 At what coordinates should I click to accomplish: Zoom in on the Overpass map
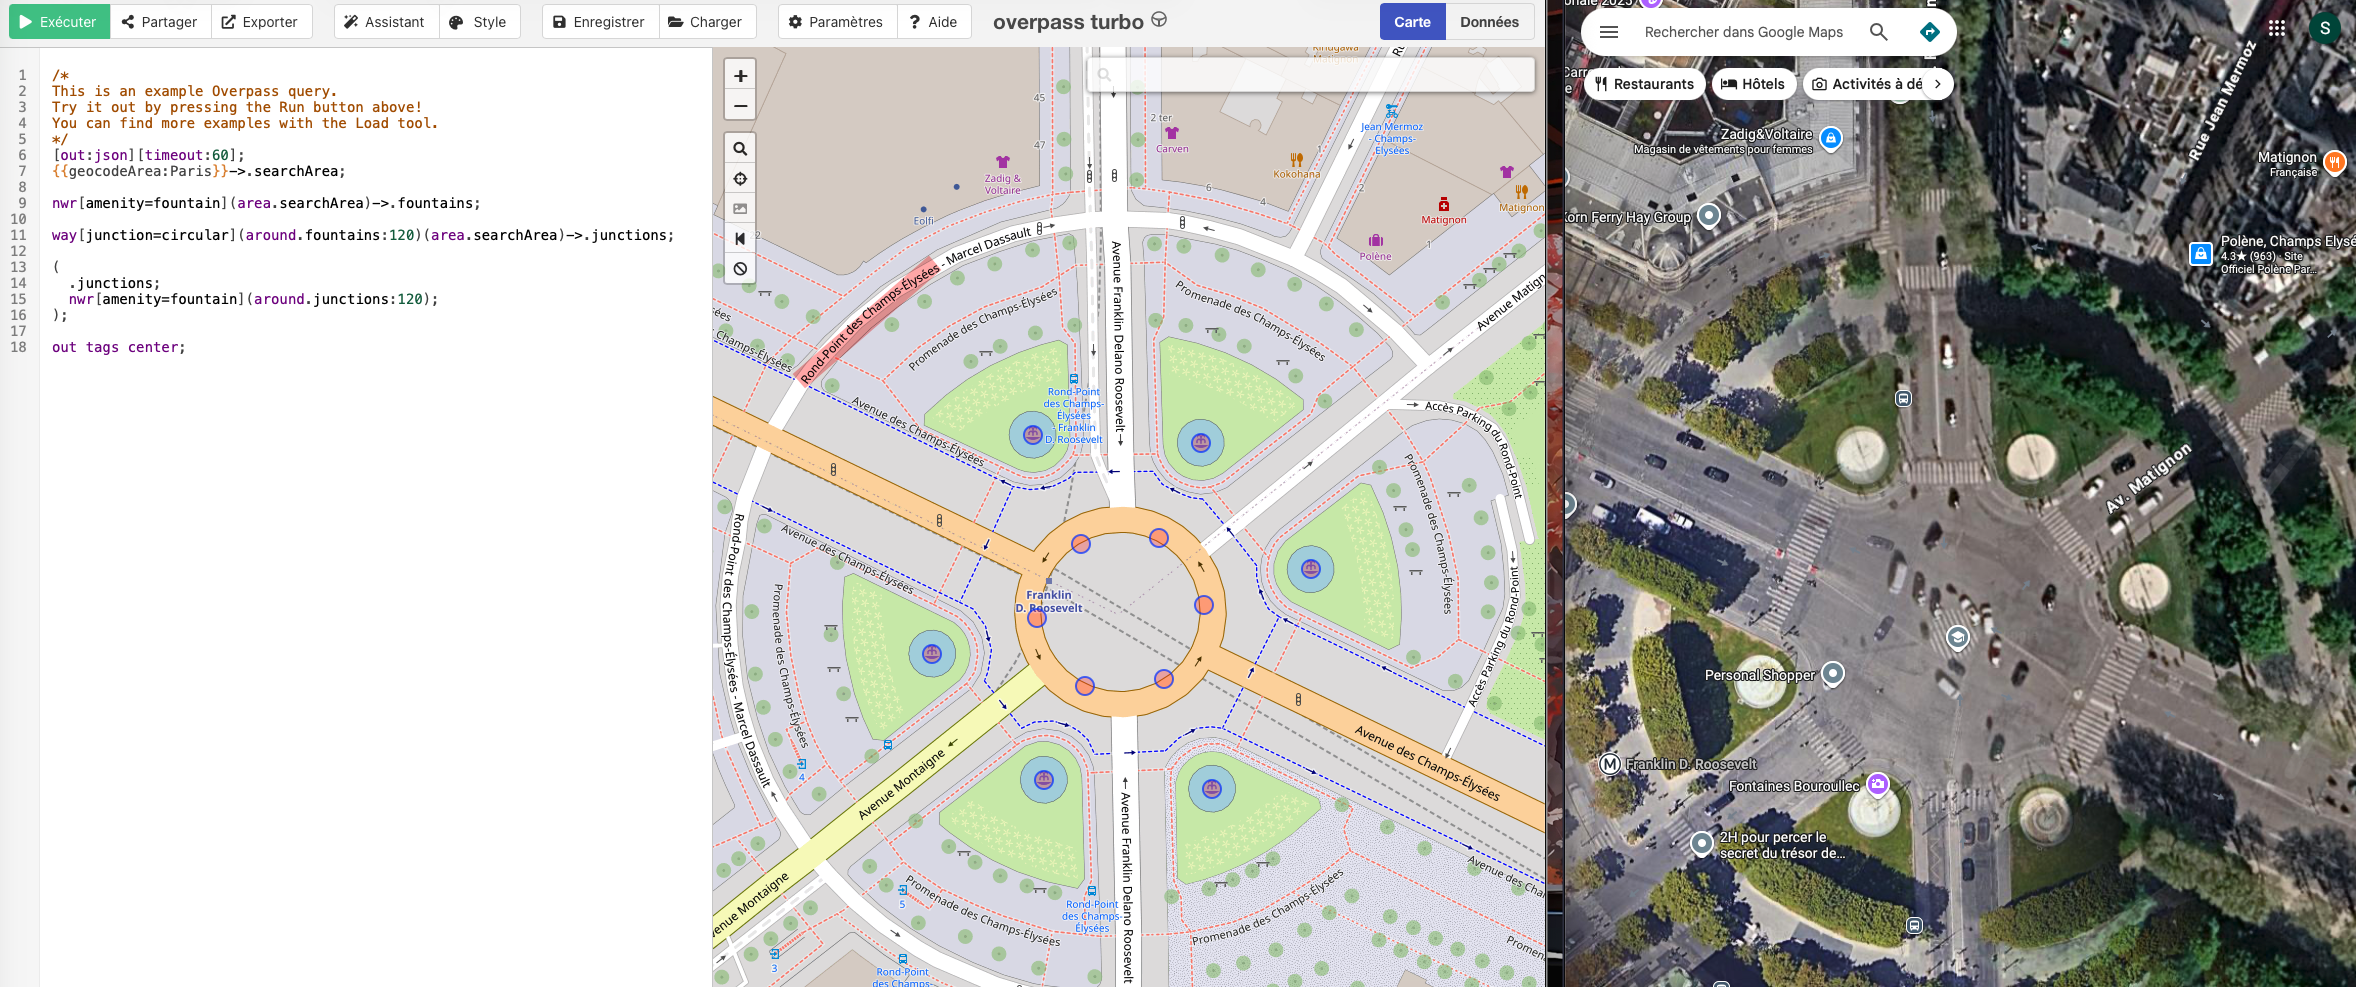pyautogui.click(x=740, y=76)
